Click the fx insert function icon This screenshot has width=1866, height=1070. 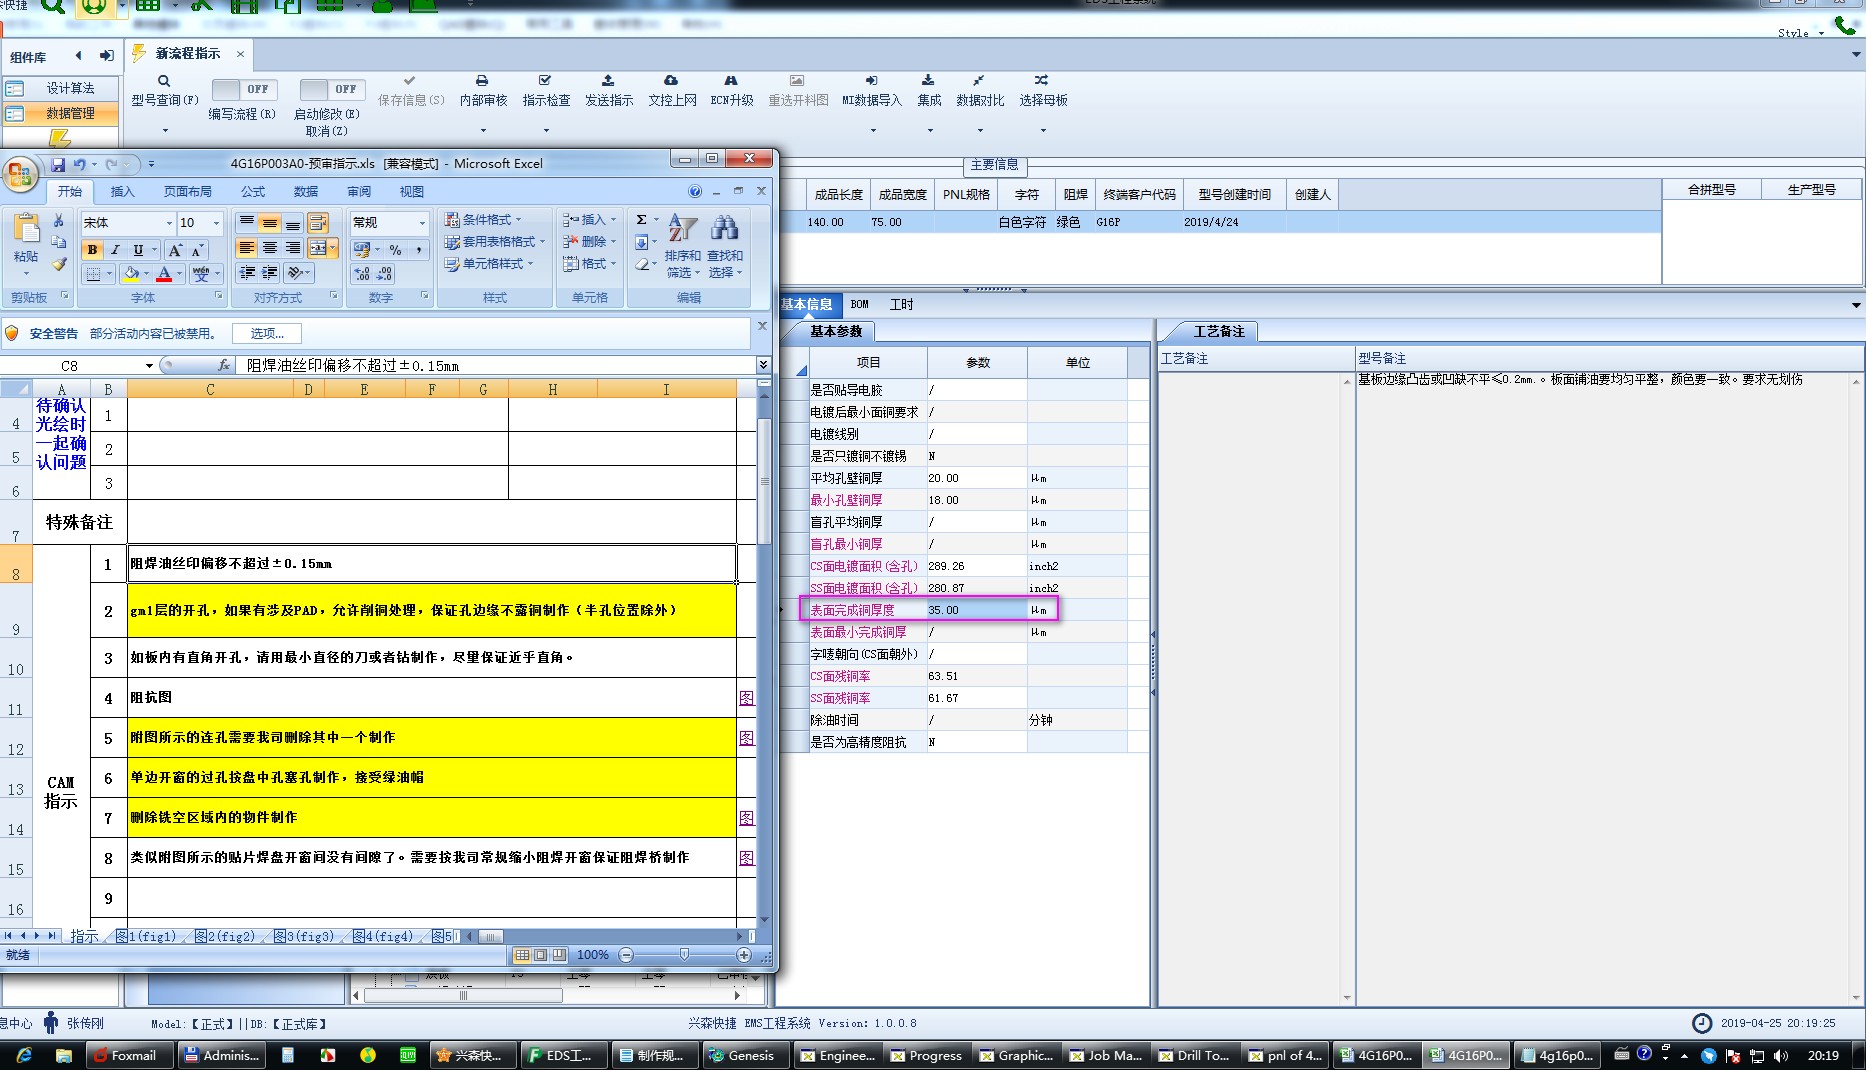point(224,365)
